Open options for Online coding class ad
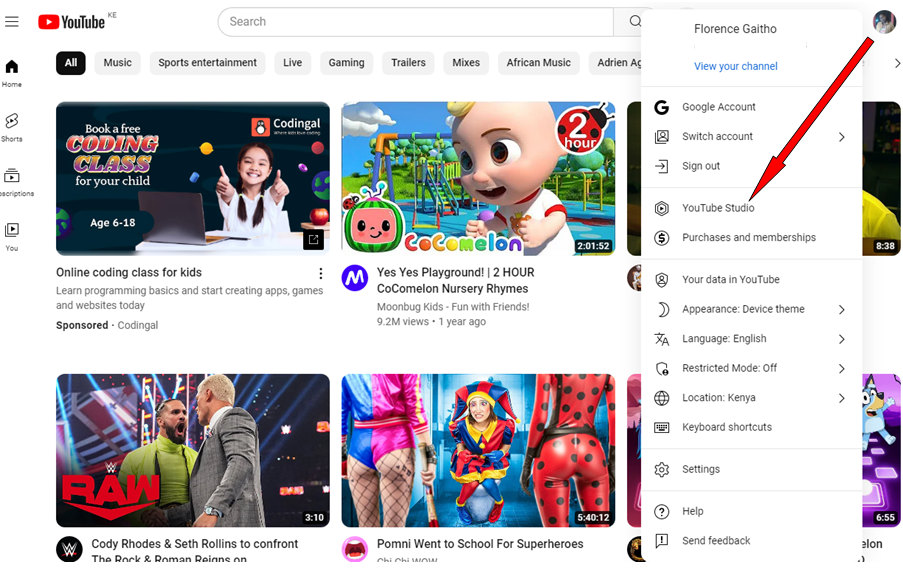The width and height of the screenshot is (903, 571). pos(320,273)
